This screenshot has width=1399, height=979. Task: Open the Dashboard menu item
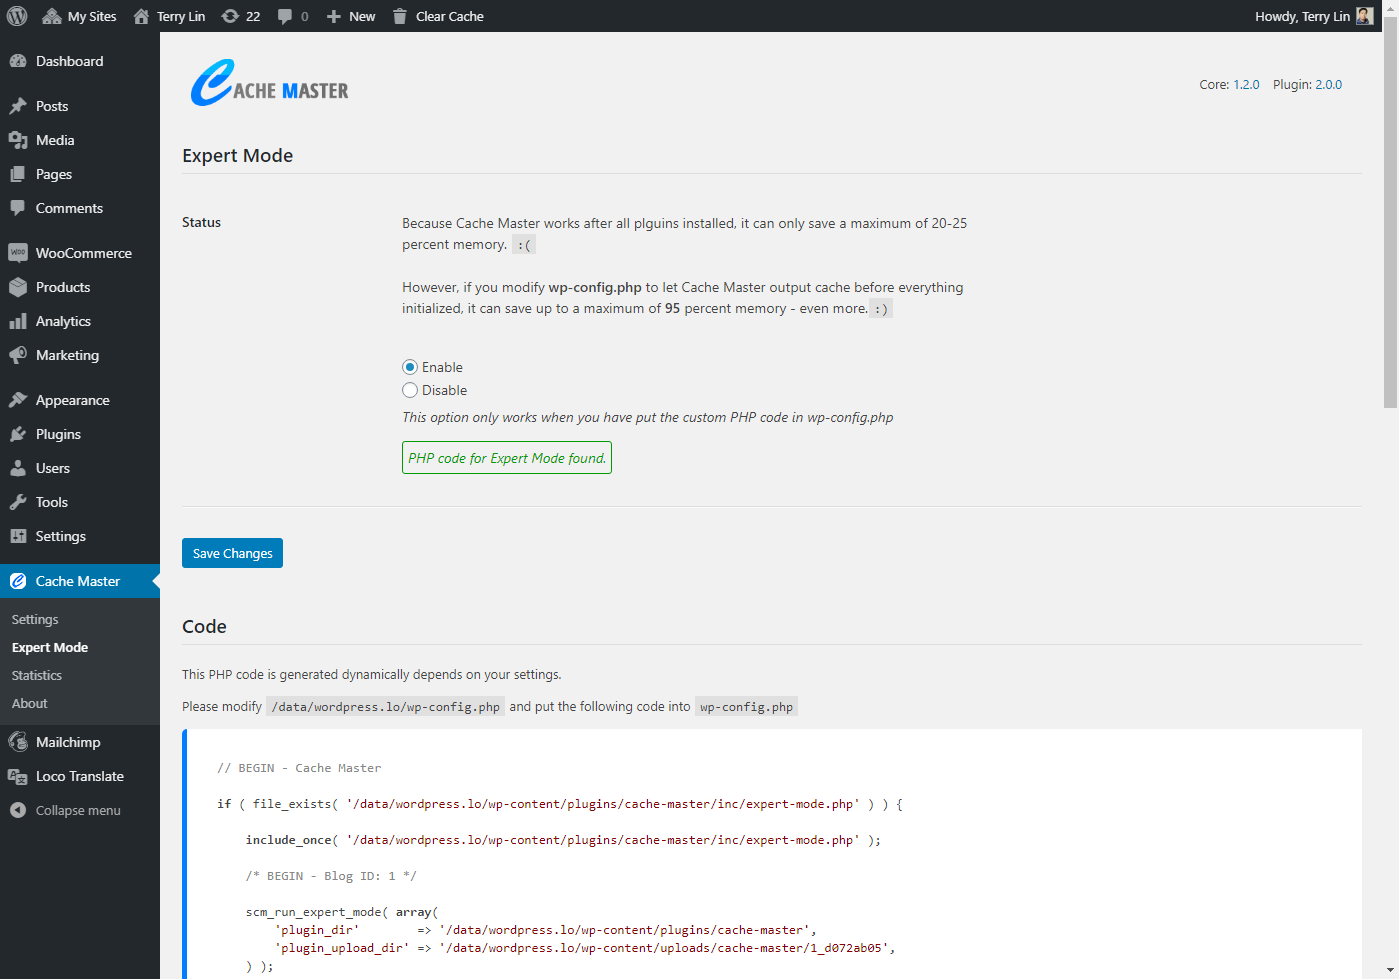coord(80,61)
